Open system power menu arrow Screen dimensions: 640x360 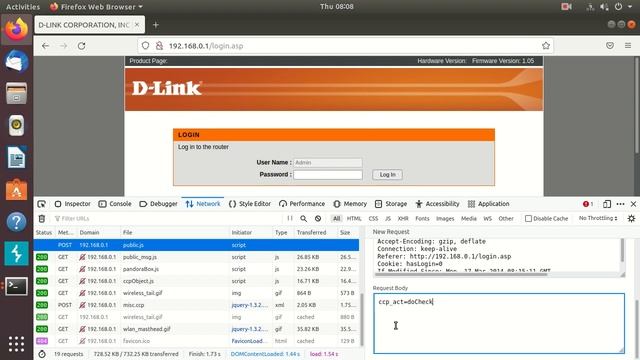630,7
